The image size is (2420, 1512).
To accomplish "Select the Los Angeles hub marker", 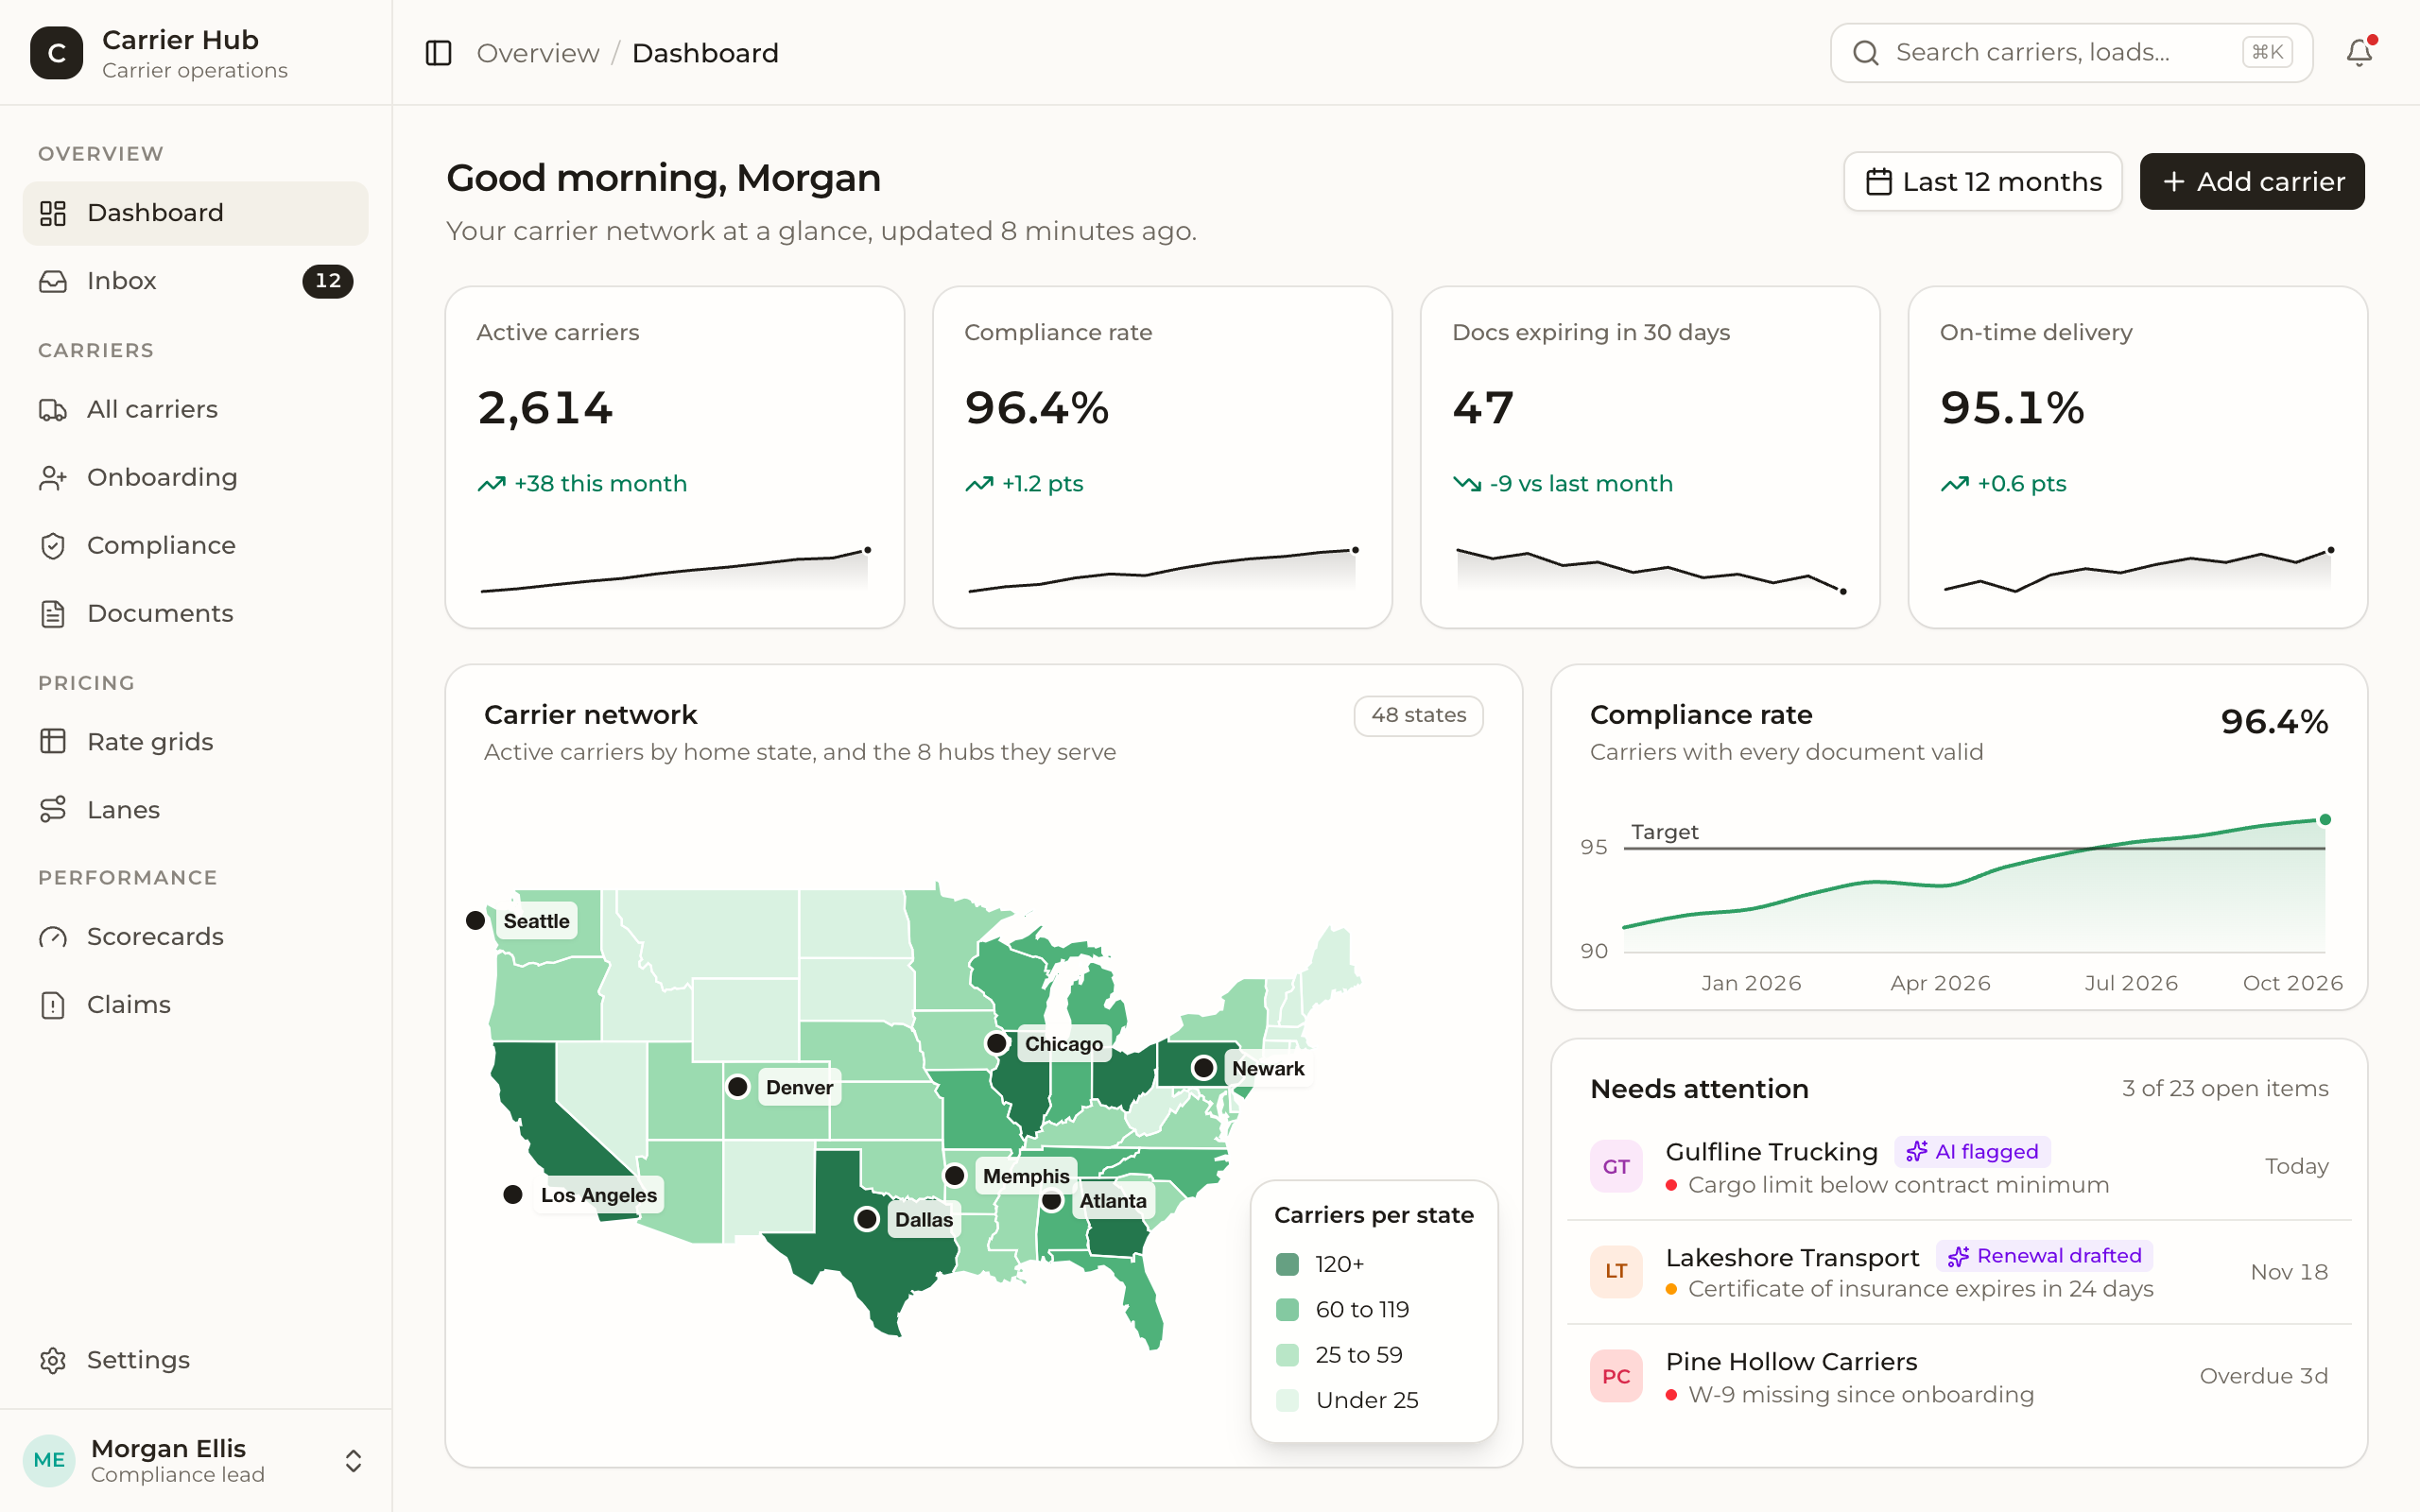I will pos(513,1194).
